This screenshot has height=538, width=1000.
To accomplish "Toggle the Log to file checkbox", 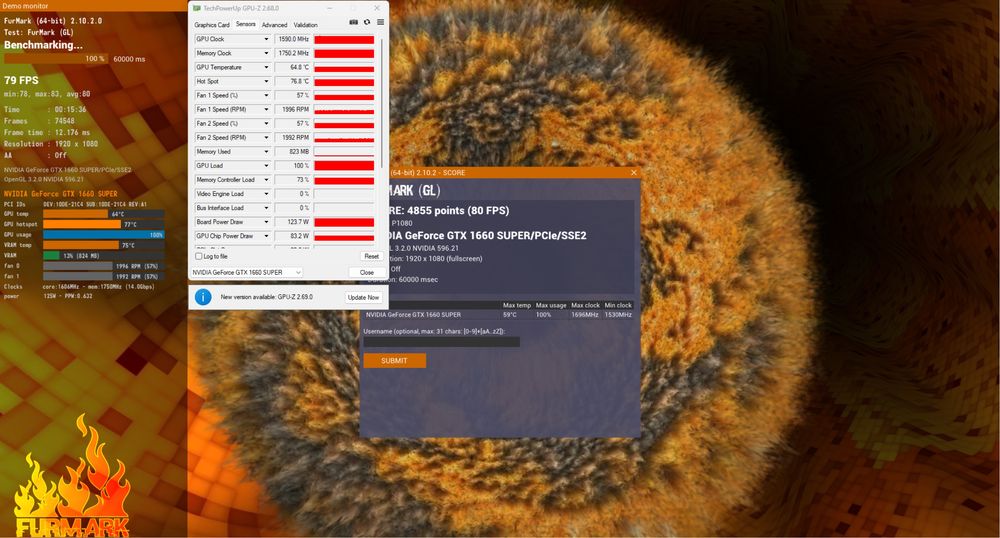I will point(198,256).
